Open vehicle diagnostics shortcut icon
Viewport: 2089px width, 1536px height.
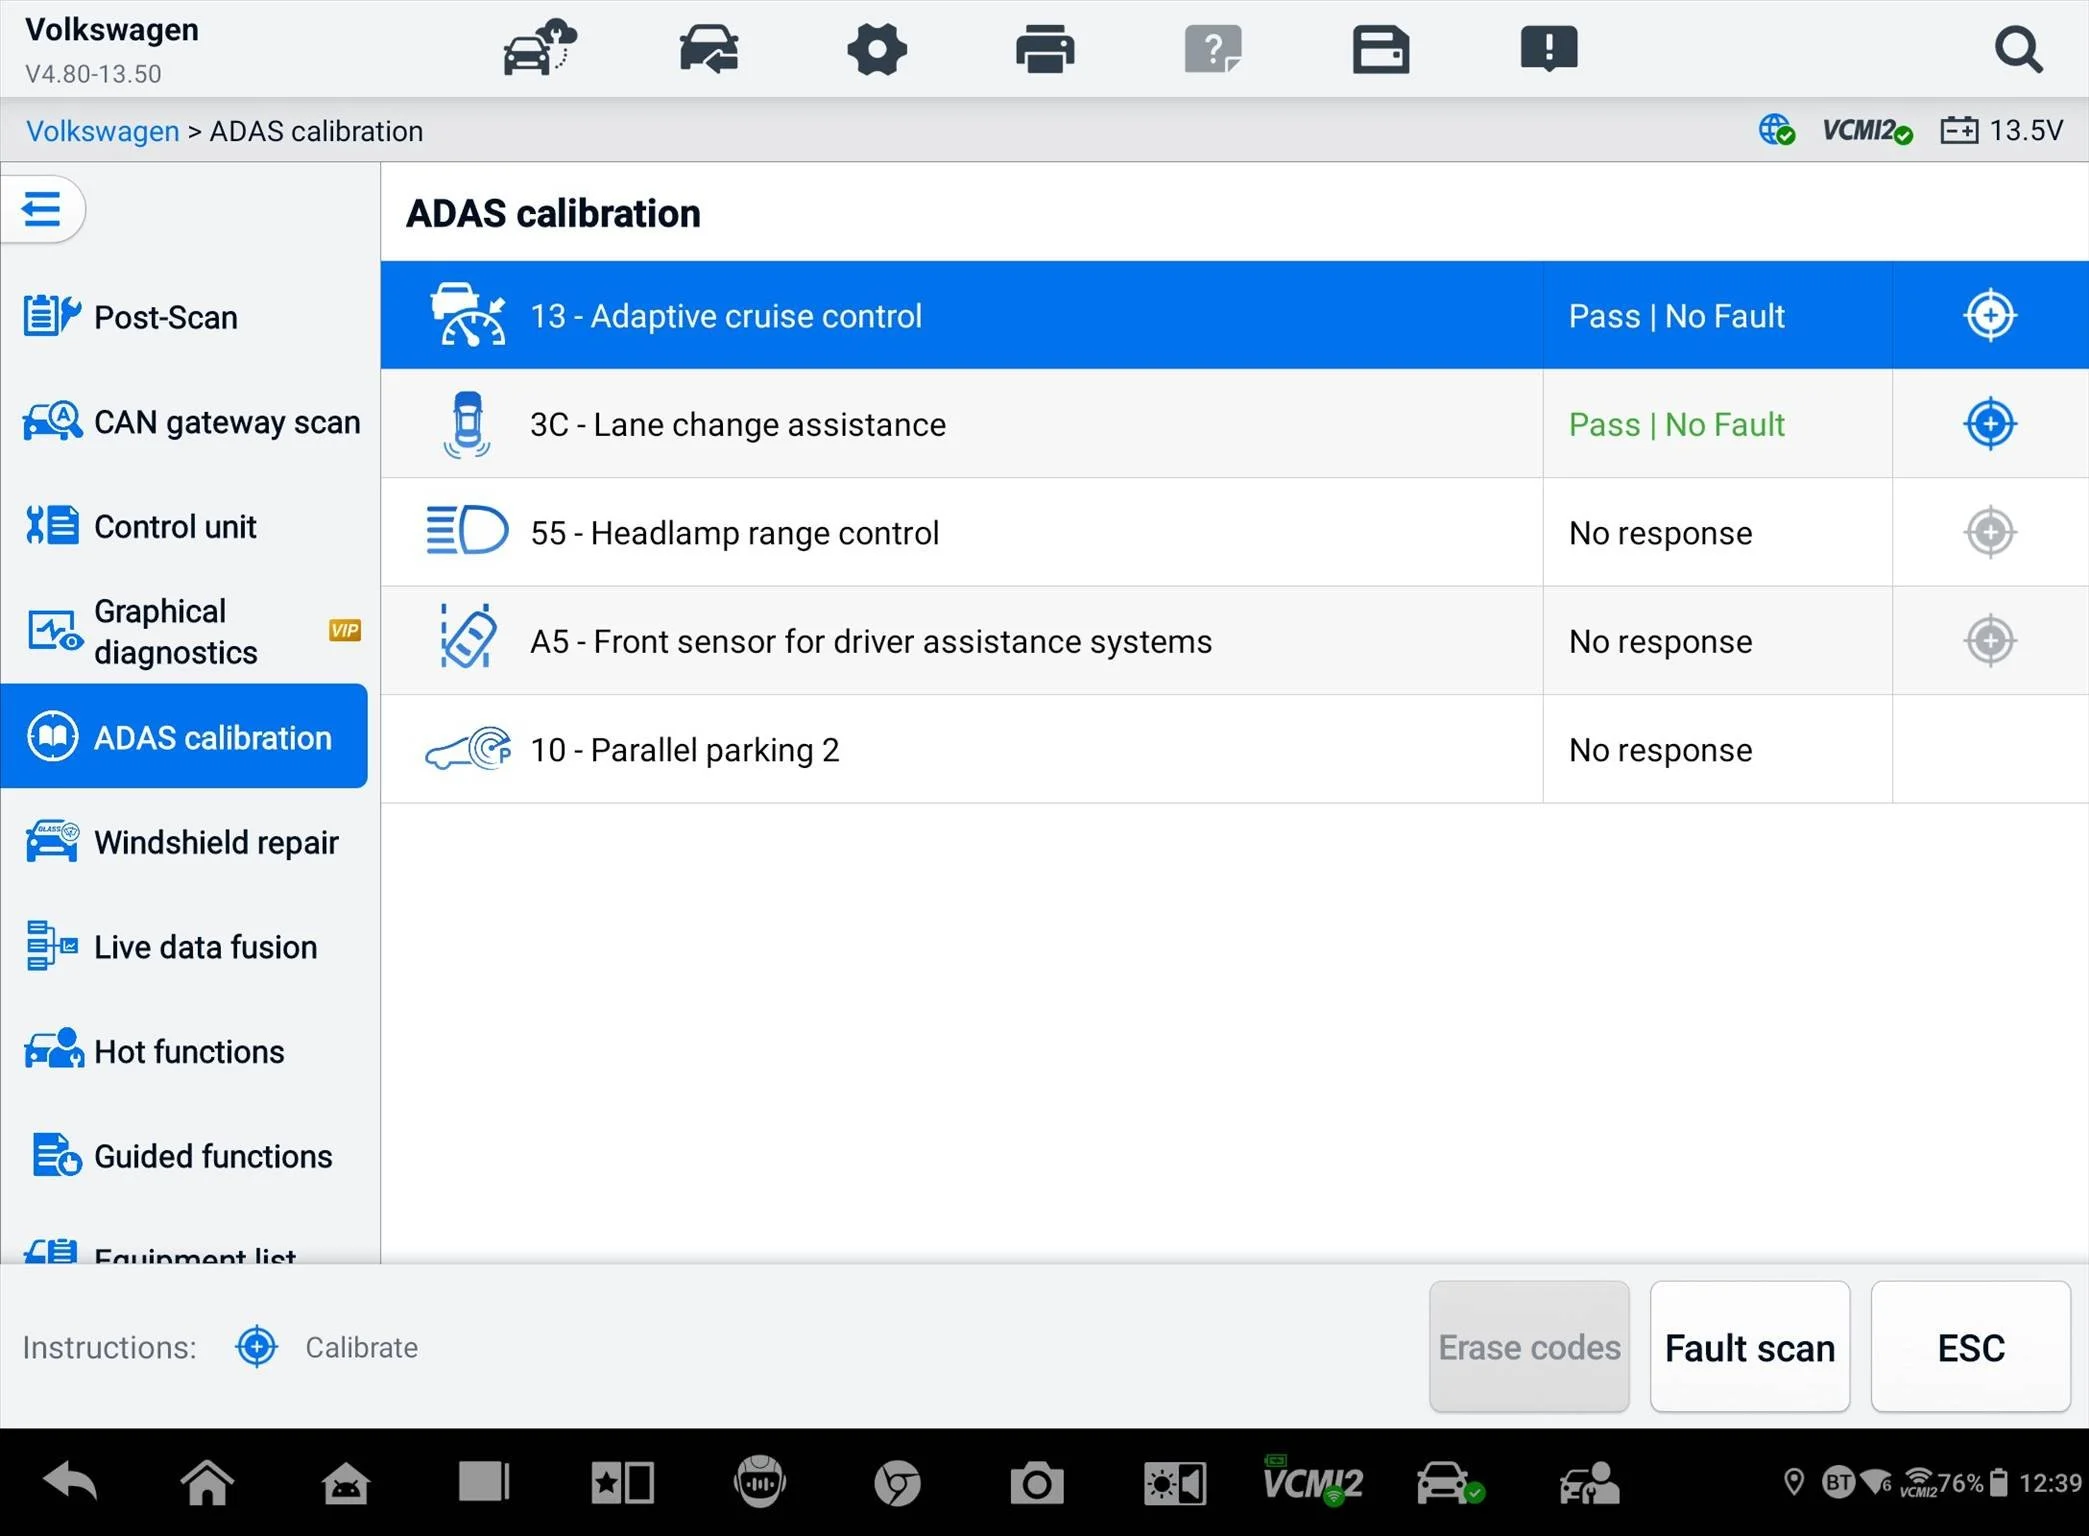coord(1450,1483)
